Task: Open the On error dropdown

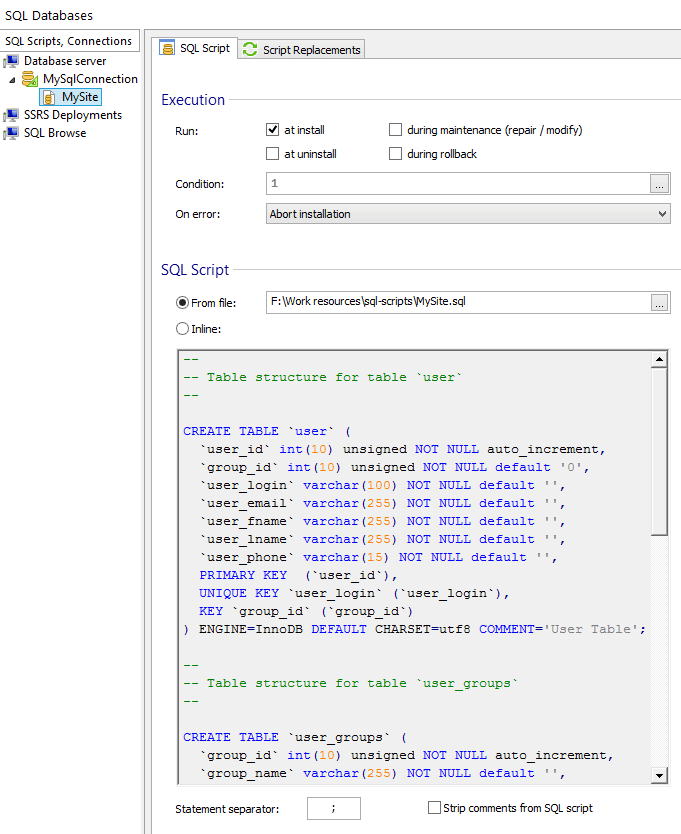Action: (x=468, y=214)
